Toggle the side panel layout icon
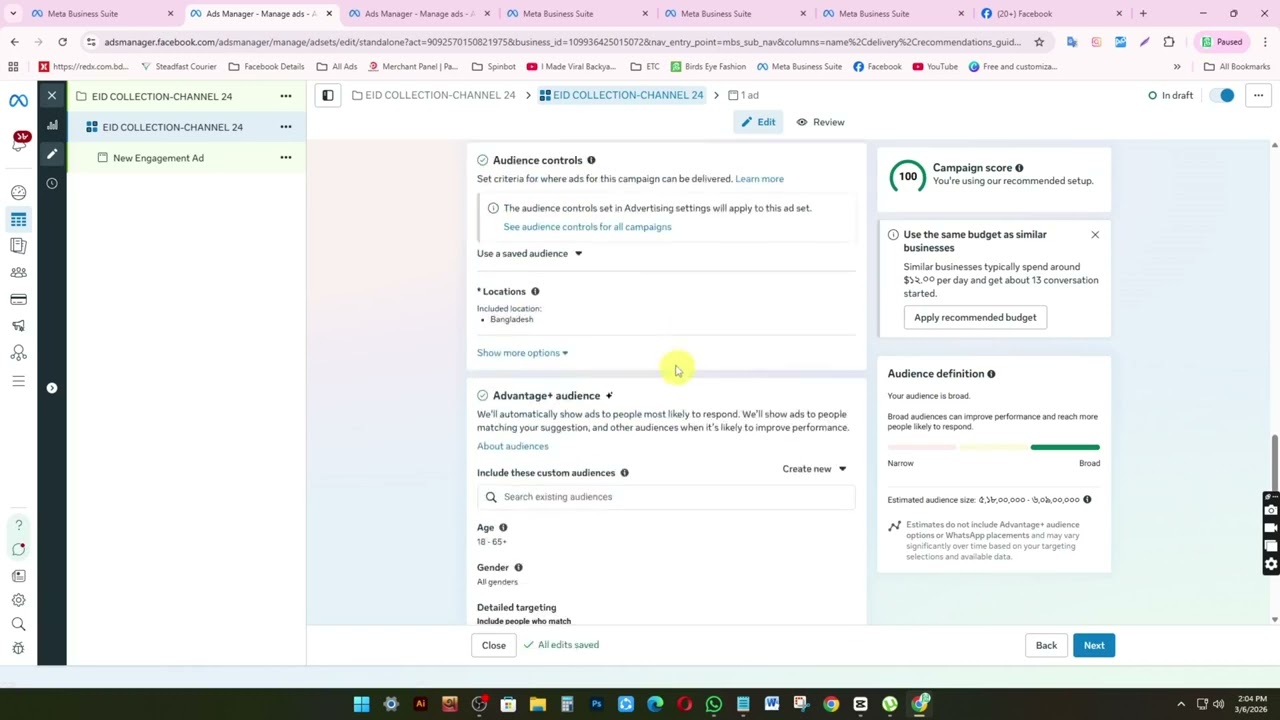1280x720 pixels. click(327, 95)
